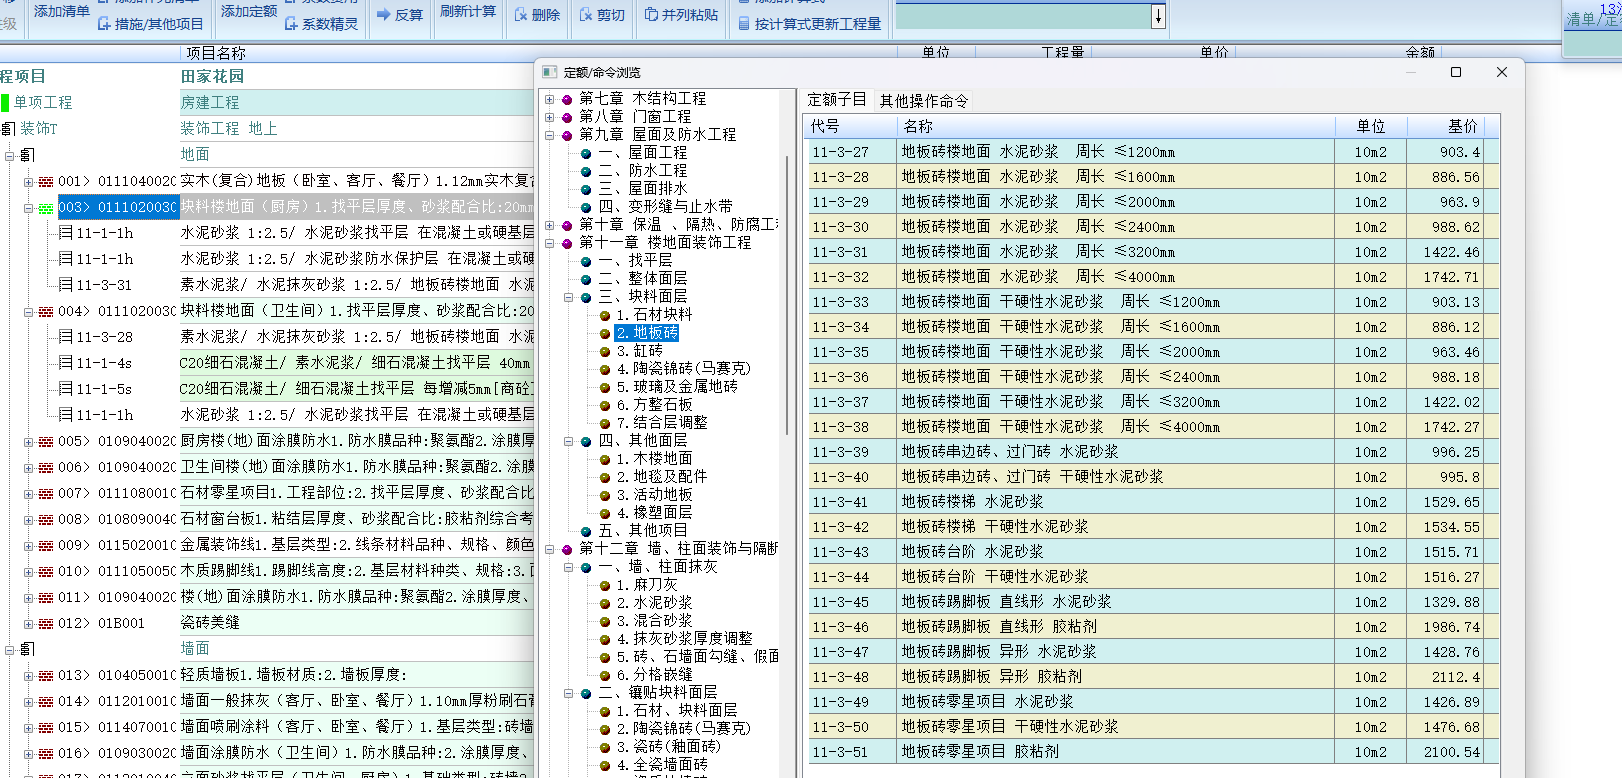1622x778 pixels.
Task: Select 2. 地板砖 tree item
Action: tap(647, 333)
